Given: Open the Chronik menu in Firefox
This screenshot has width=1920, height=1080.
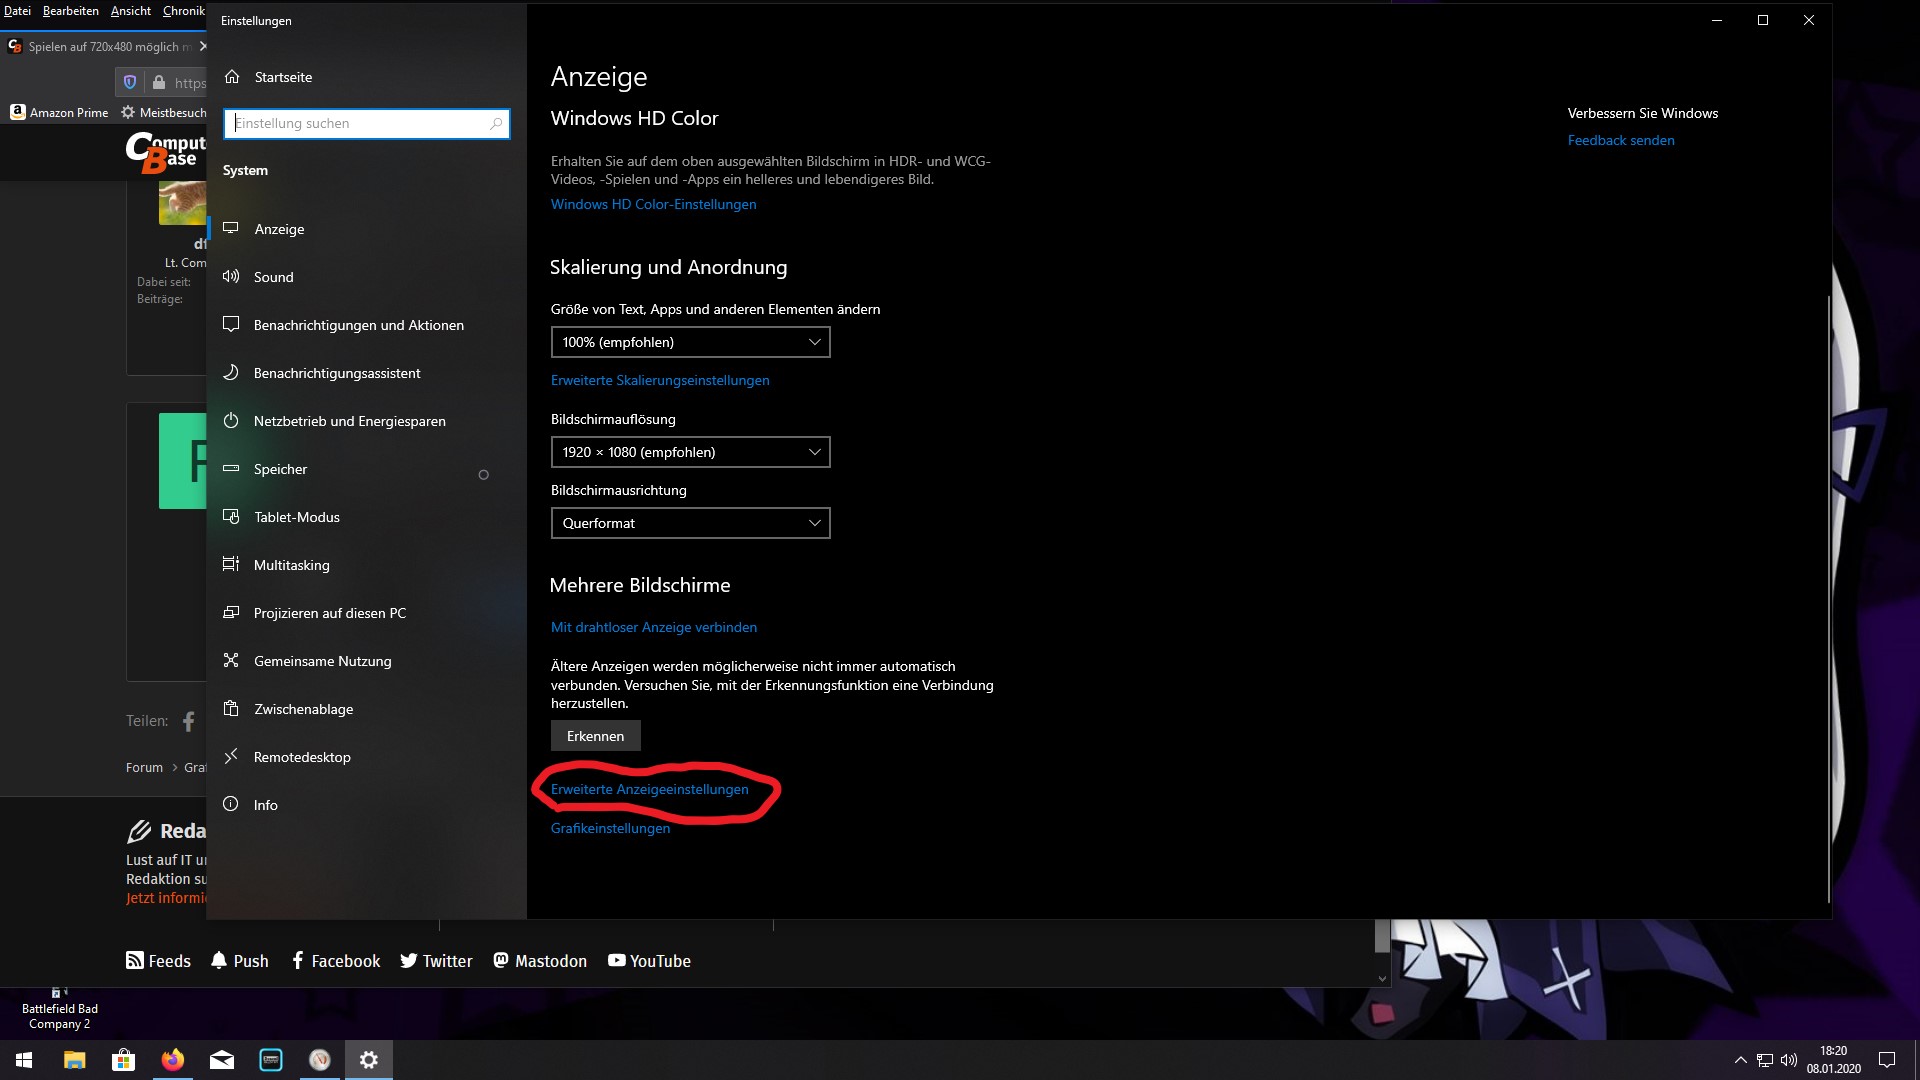Looking at the screenshot, I should coord(184,11).
